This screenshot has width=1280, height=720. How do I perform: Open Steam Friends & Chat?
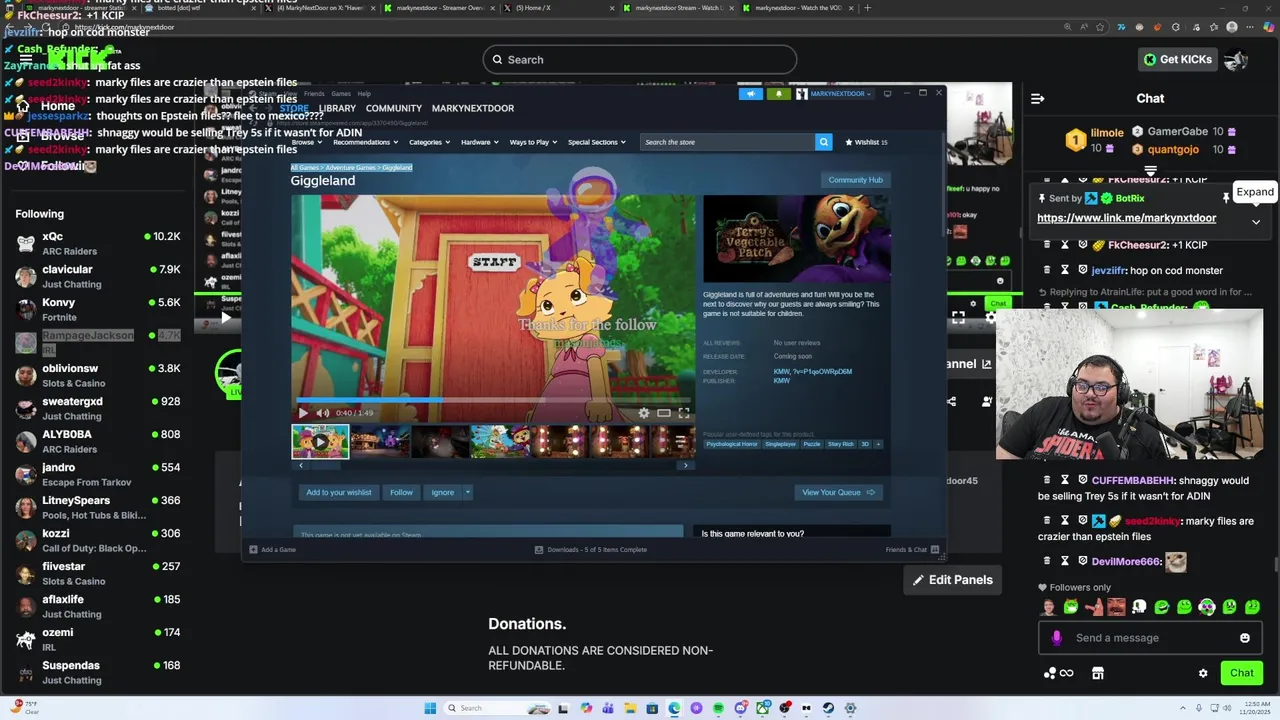[912, 549]
